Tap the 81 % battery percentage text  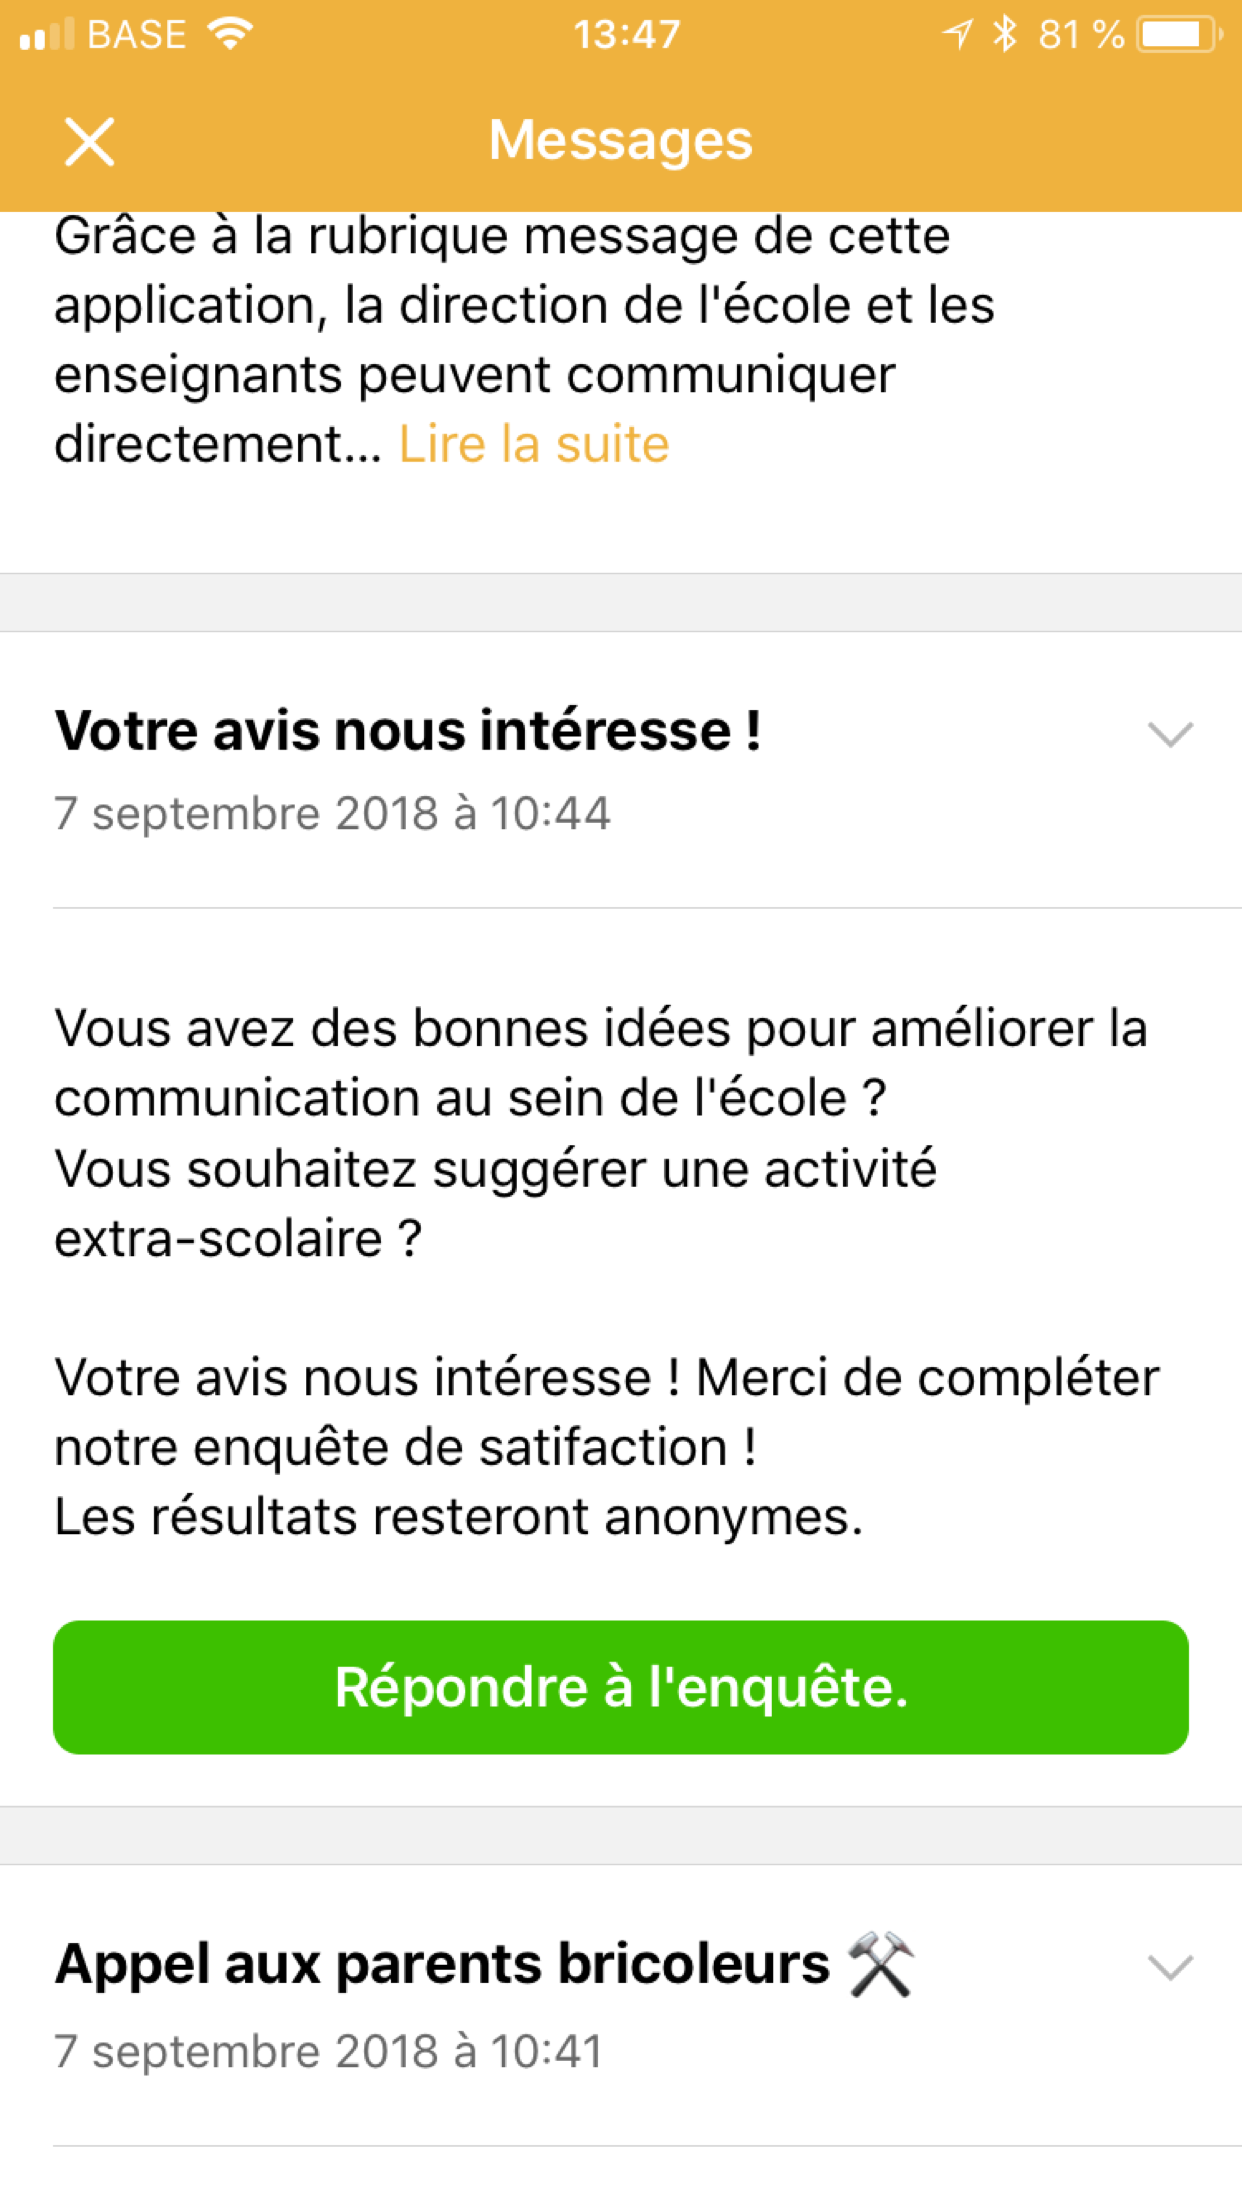(x=1082, y=35)
